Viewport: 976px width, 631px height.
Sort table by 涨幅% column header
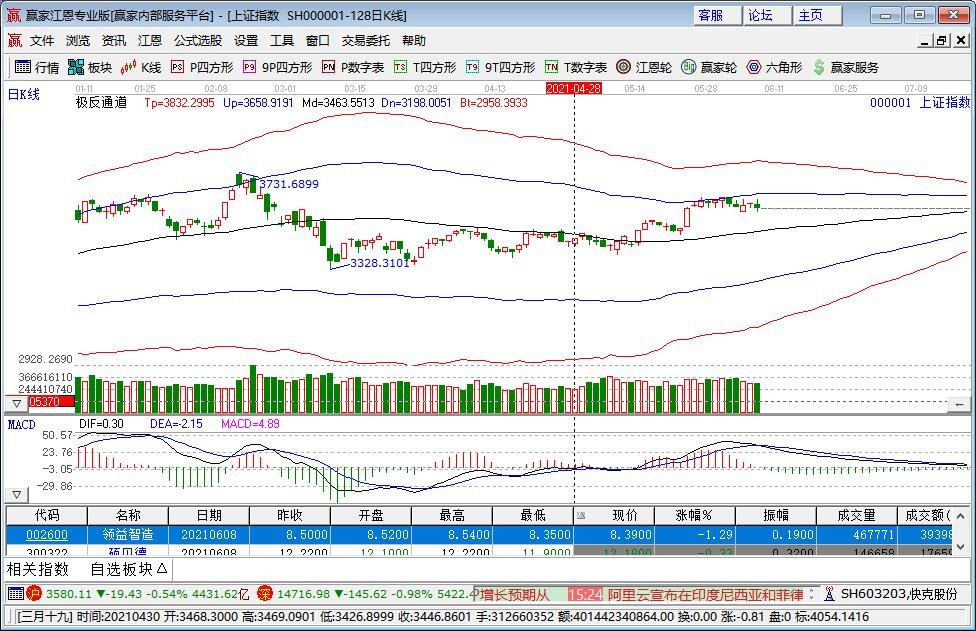coord(695,515)
